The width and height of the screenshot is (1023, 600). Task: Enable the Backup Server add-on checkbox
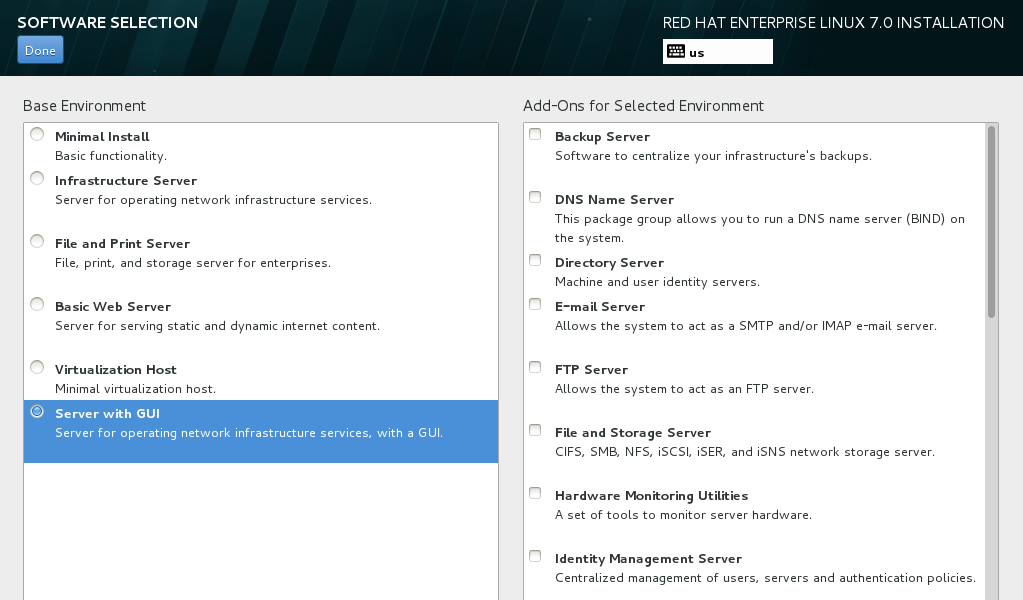tap(535, 134)
